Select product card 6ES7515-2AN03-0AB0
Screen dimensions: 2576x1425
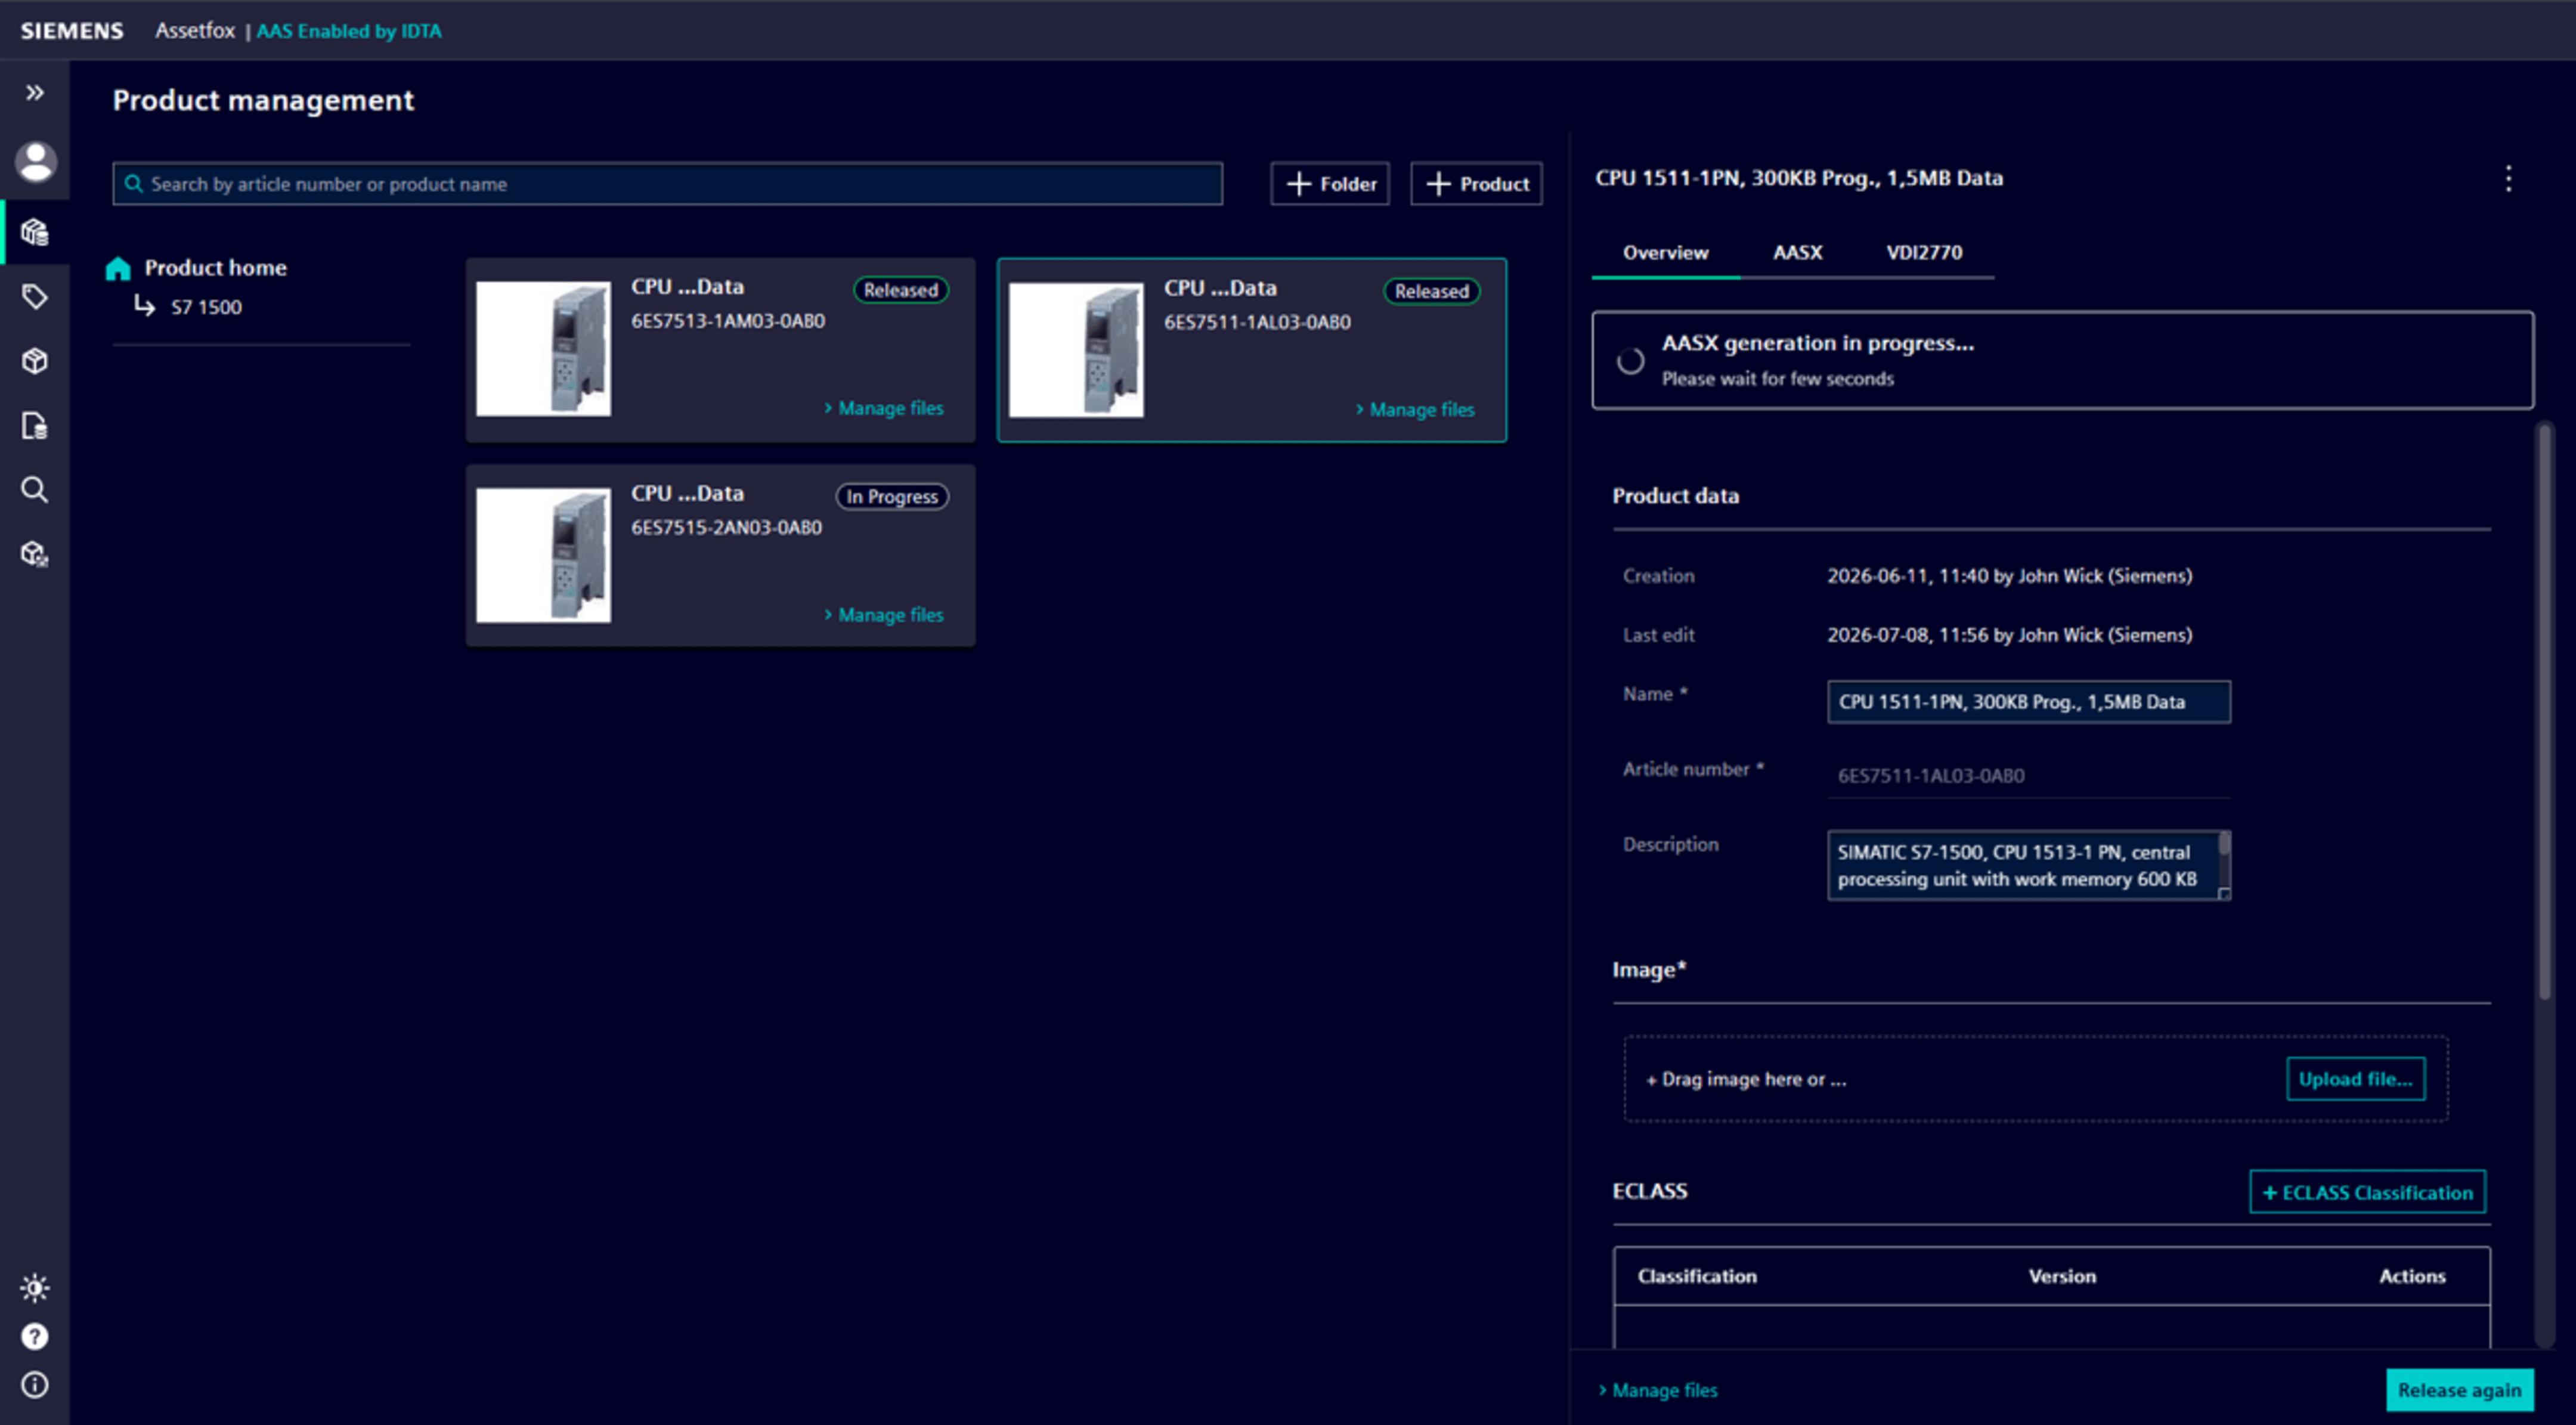pos(720,555)
